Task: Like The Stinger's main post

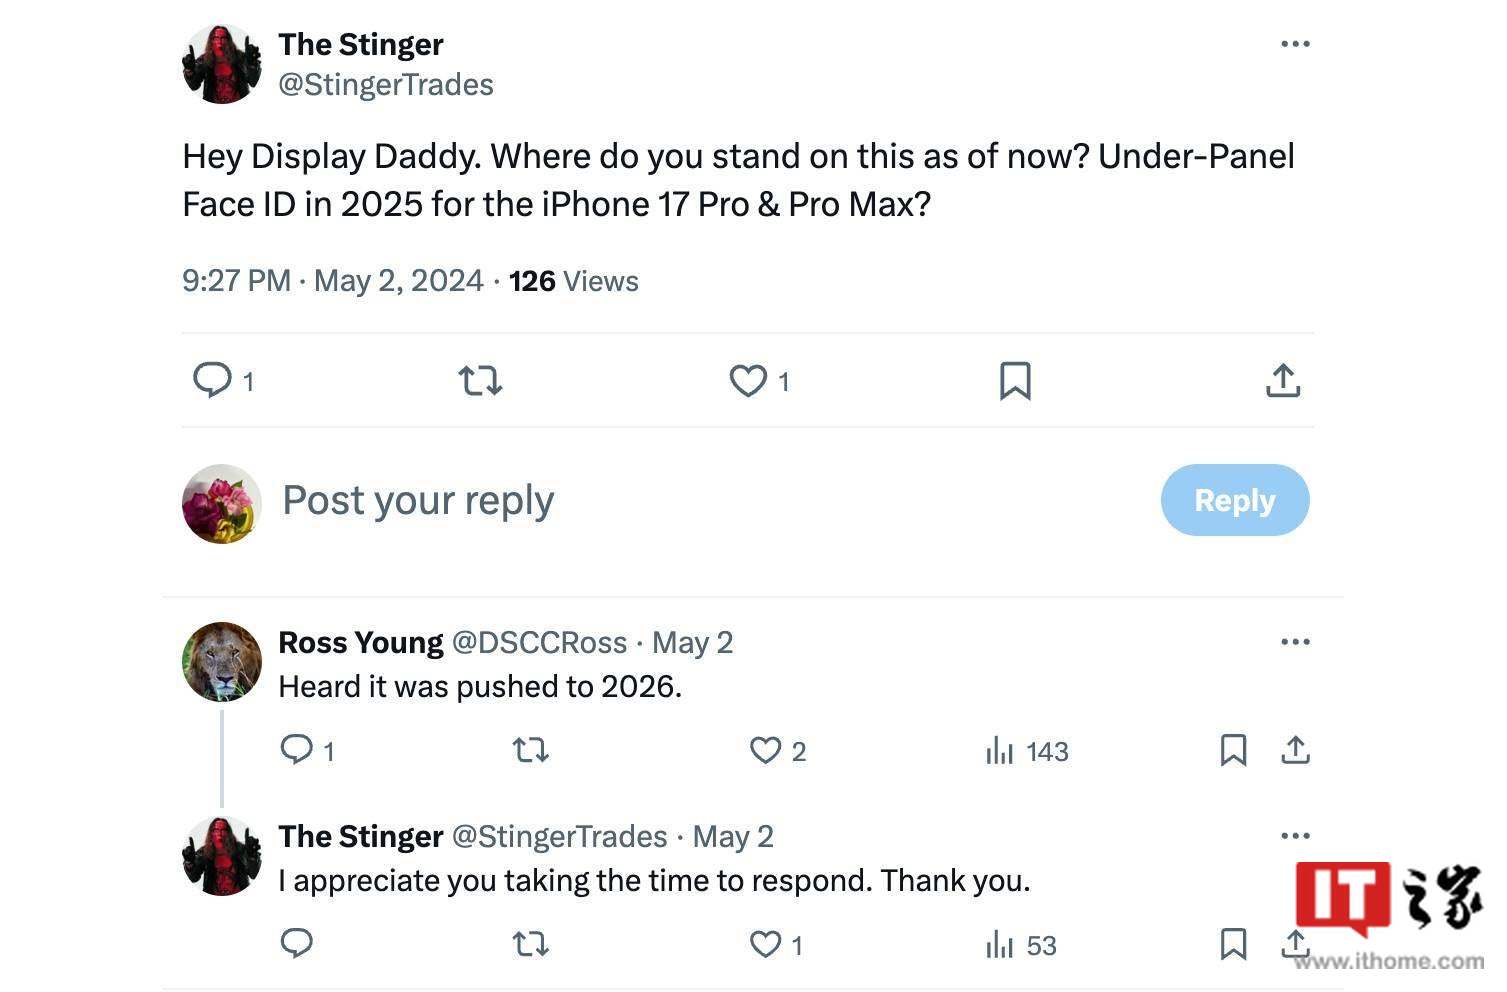Action: (x=747, y=381)
